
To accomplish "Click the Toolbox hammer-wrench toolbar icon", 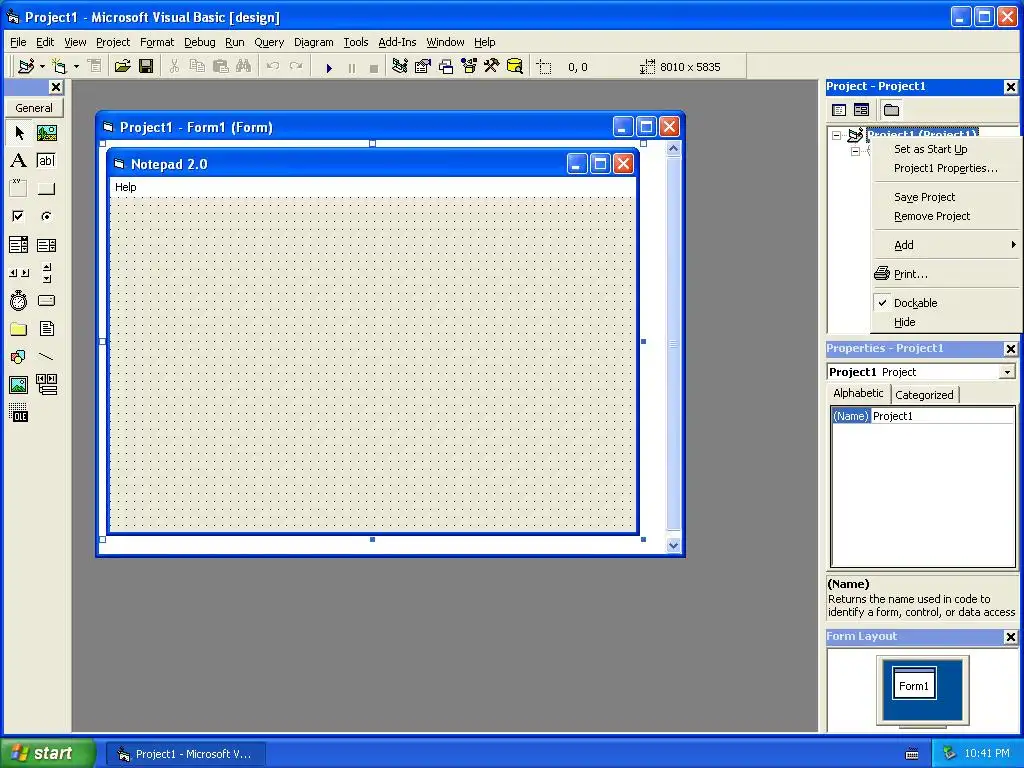I will (x=492, y=67).
